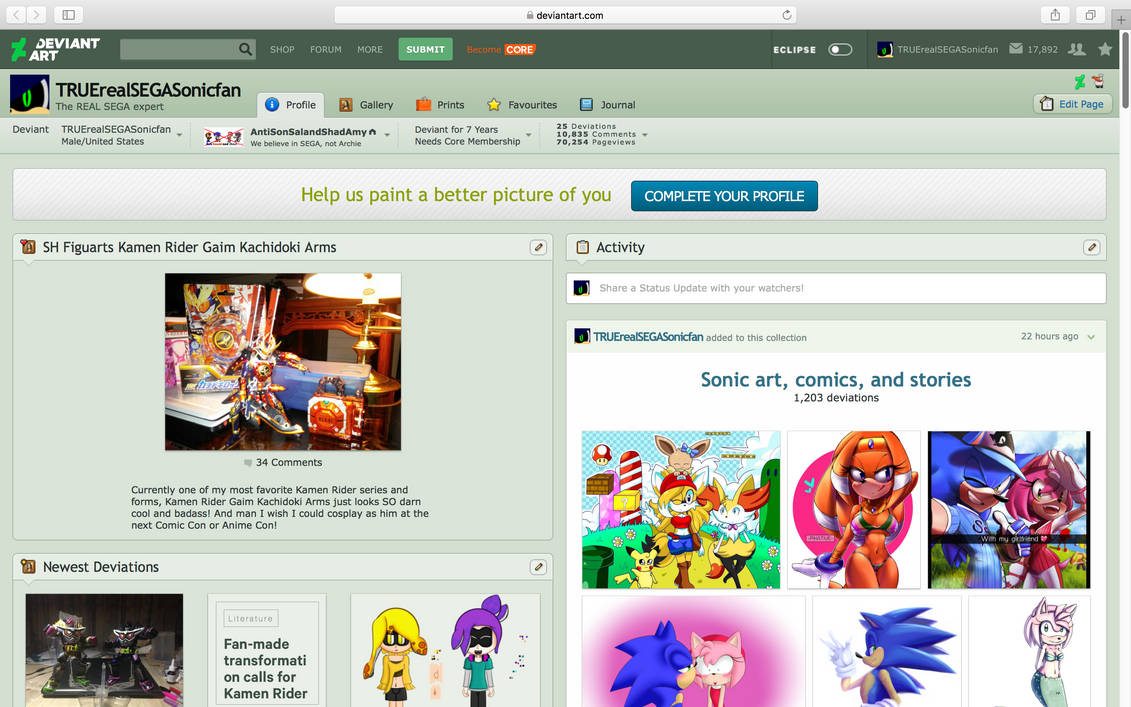1131x707 pixels.
Task: Open the friends/watchers icon in header
Action: [x=1077, y=49]
